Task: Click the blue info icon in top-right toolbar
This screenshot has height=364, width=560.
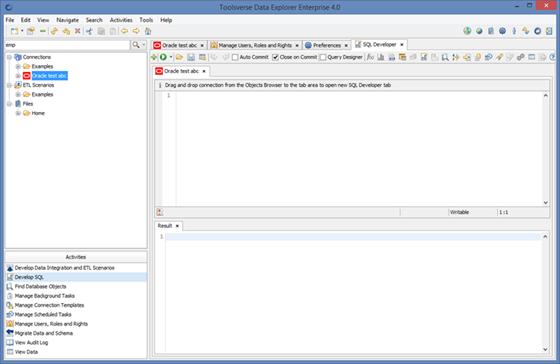Action: point(514,31)
